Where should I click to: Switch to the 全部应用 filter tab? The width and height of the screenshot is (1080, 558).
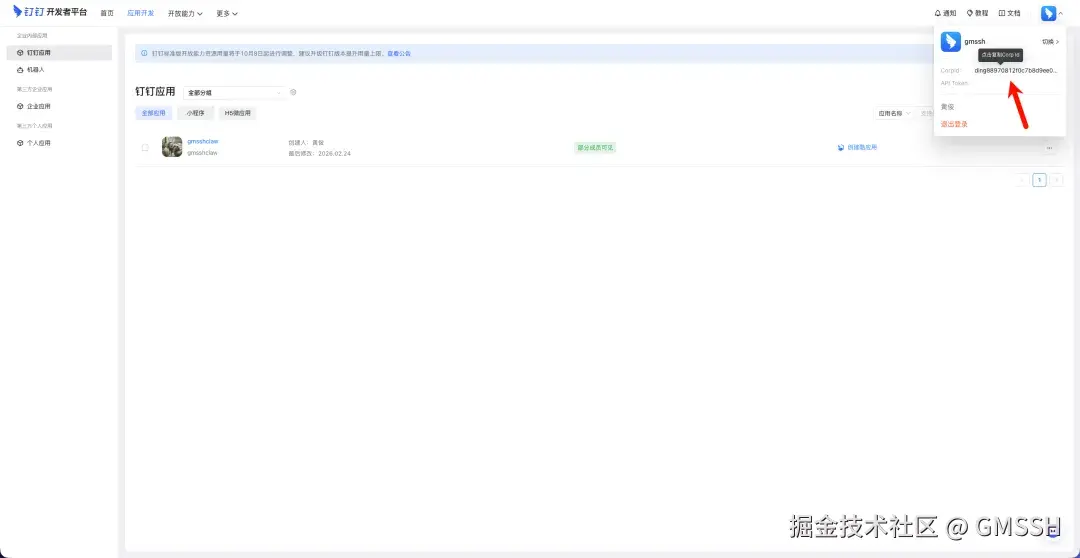tap(154, 113)
